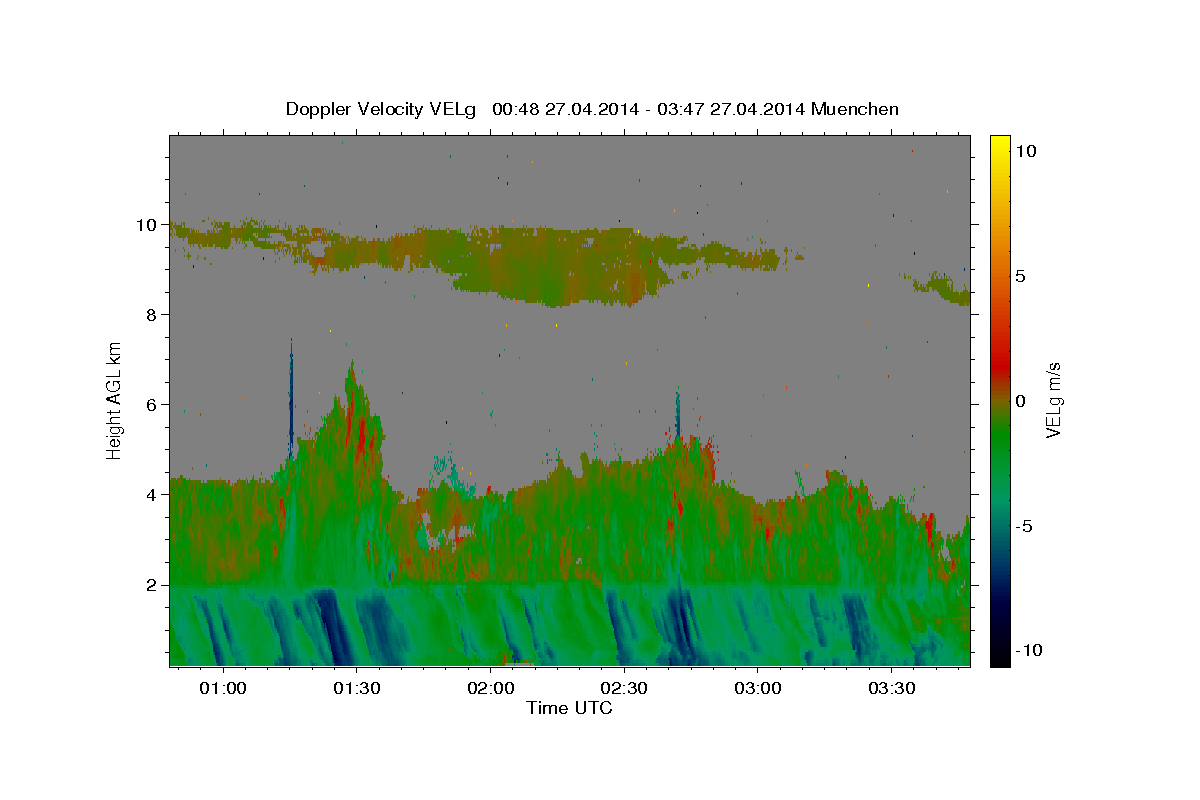Click the height axis label 10

(x=145, y=225)
